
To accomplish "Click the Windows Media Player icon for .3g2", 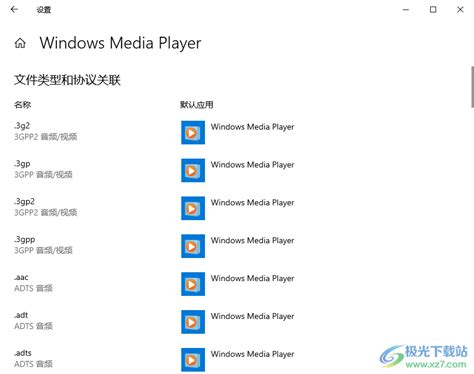I will 193,133.
